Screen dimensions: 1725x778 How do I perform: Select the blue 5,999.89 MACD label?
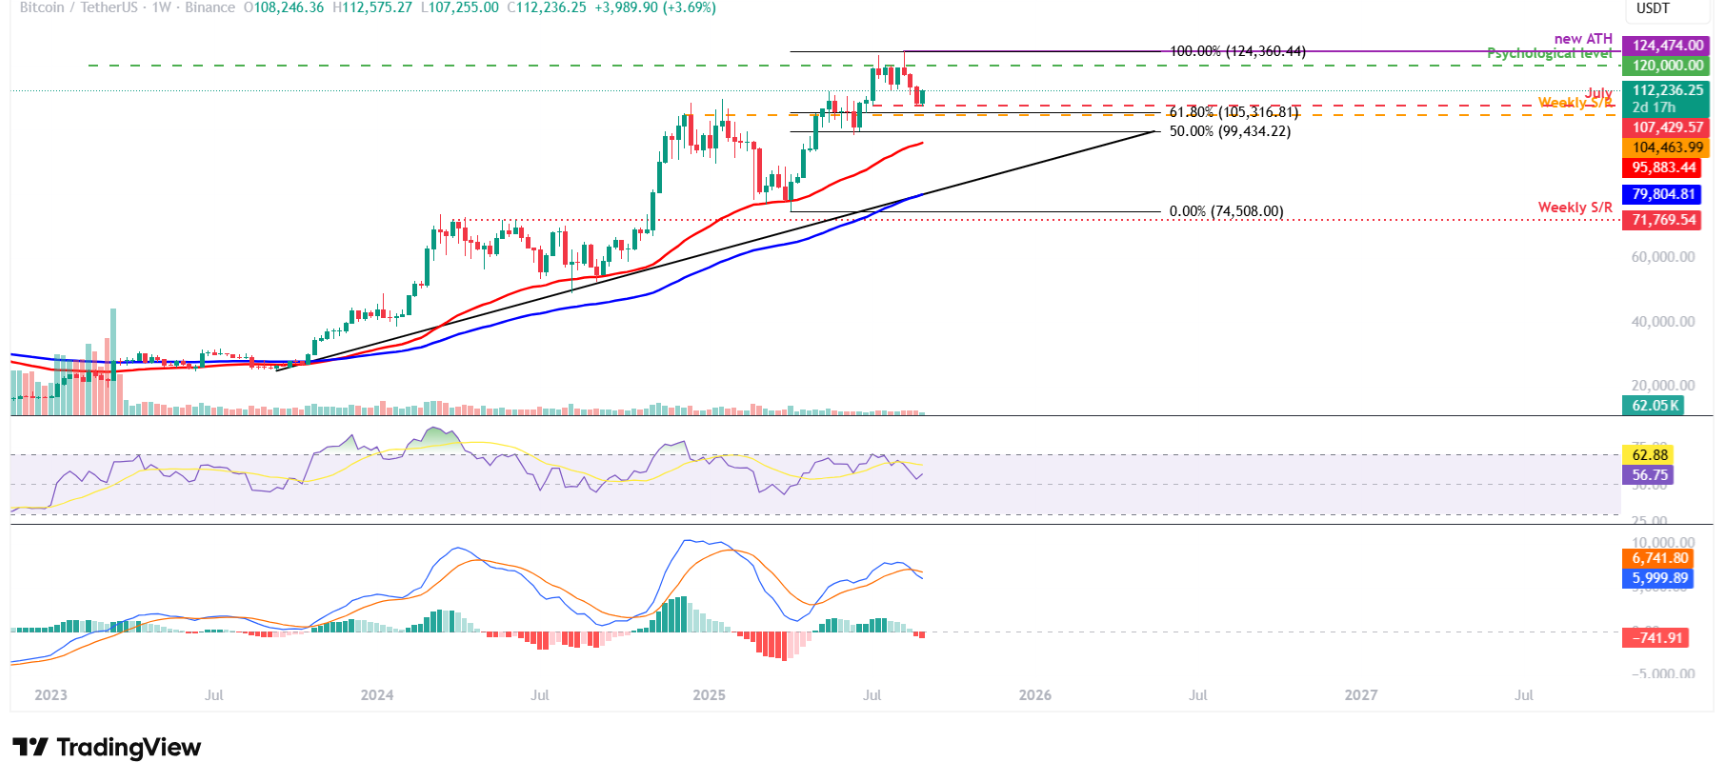(x=1659, y=578)
